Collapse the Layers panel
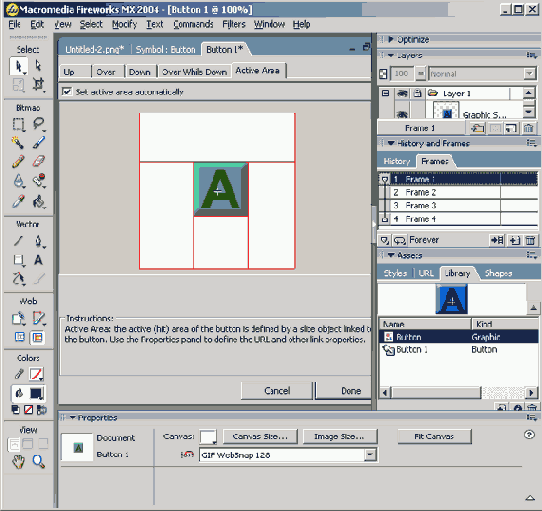 coord(391,55)
